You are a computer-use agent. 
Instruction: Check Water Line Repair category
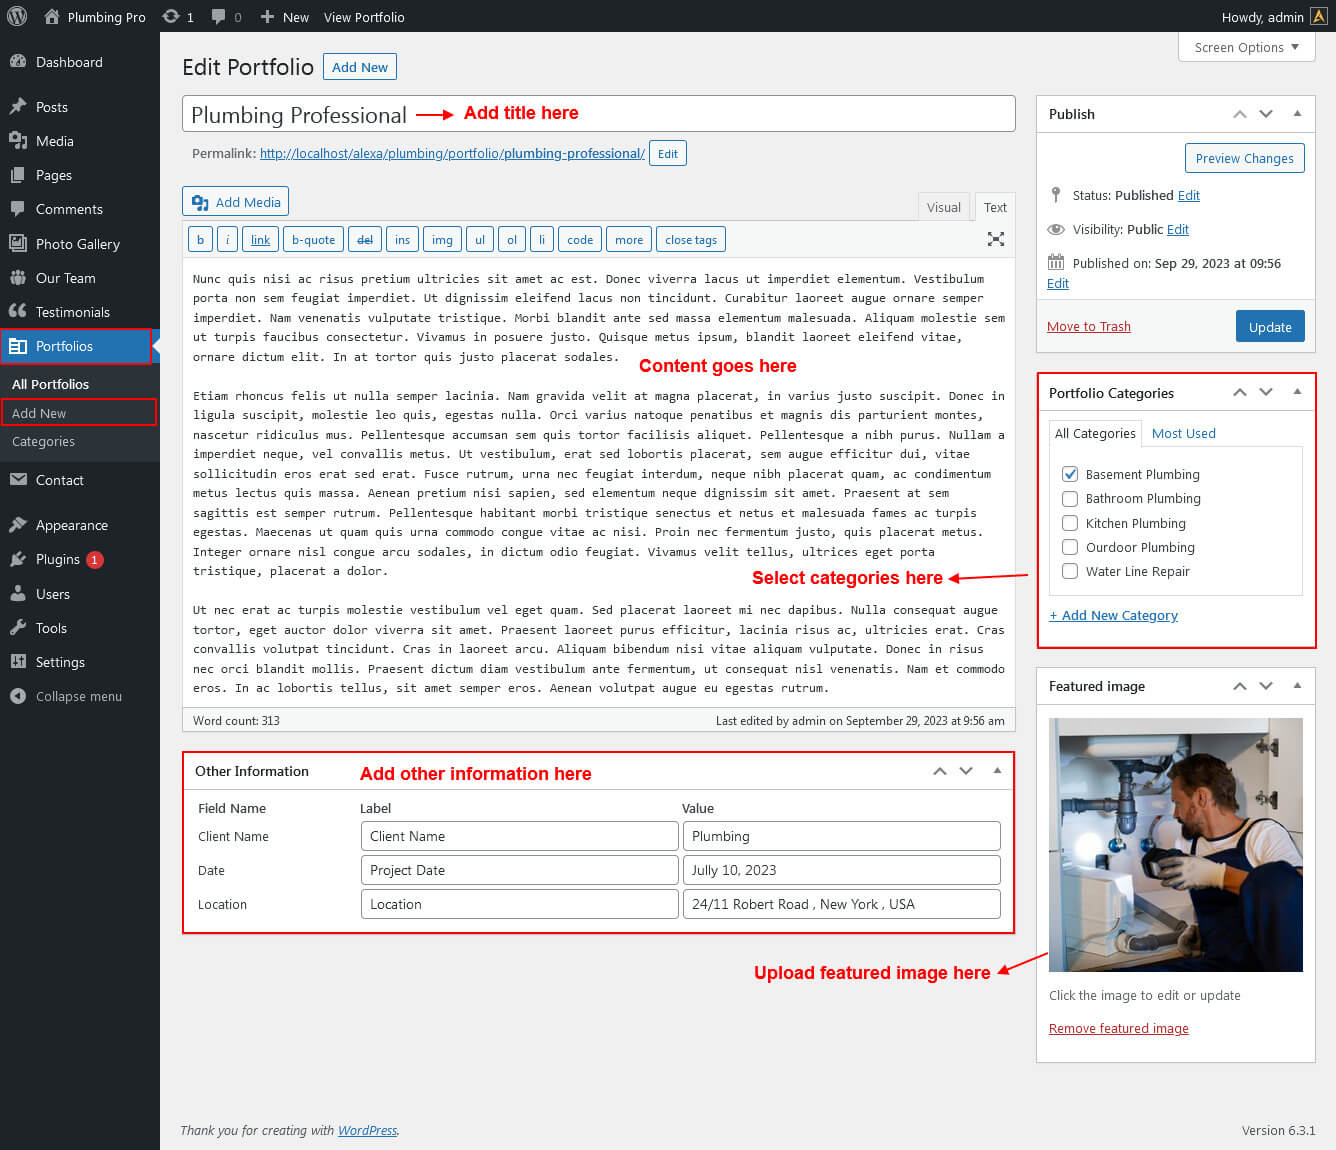click(x=1070, y=571)
